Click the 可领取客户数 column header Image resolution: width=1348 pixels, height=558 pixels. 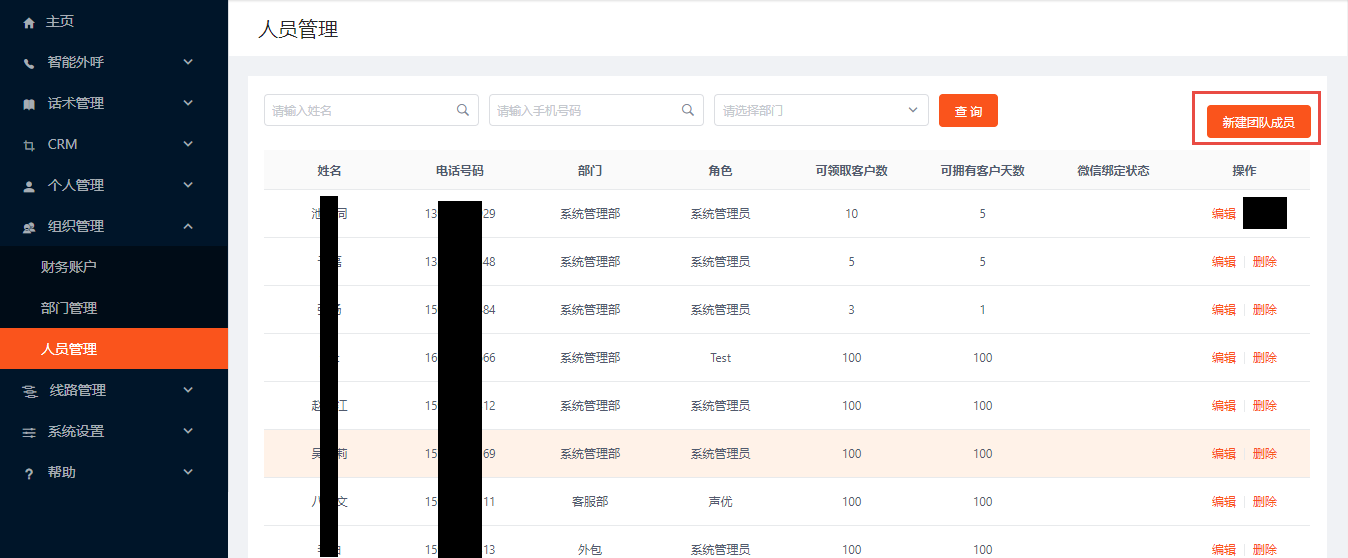click(851, 171)
